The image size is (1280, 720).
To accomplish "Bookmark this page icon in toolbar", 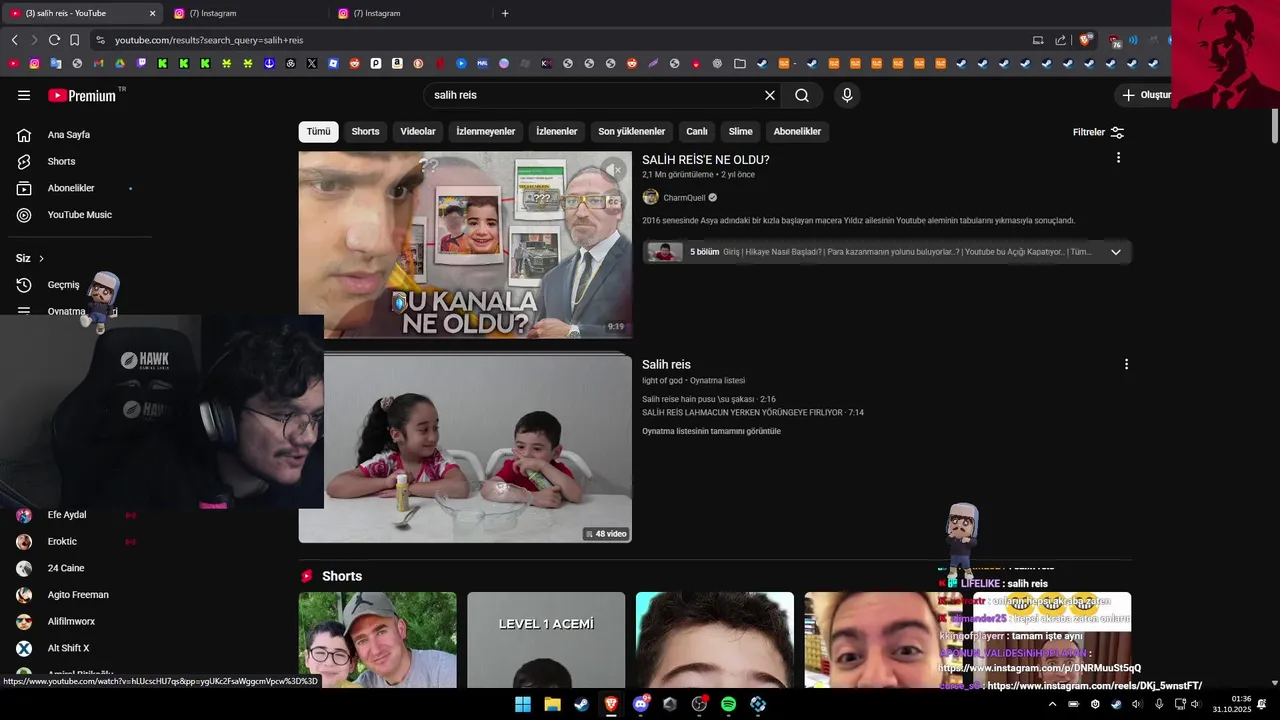I will pyautogui.click(x=74, y=40).
